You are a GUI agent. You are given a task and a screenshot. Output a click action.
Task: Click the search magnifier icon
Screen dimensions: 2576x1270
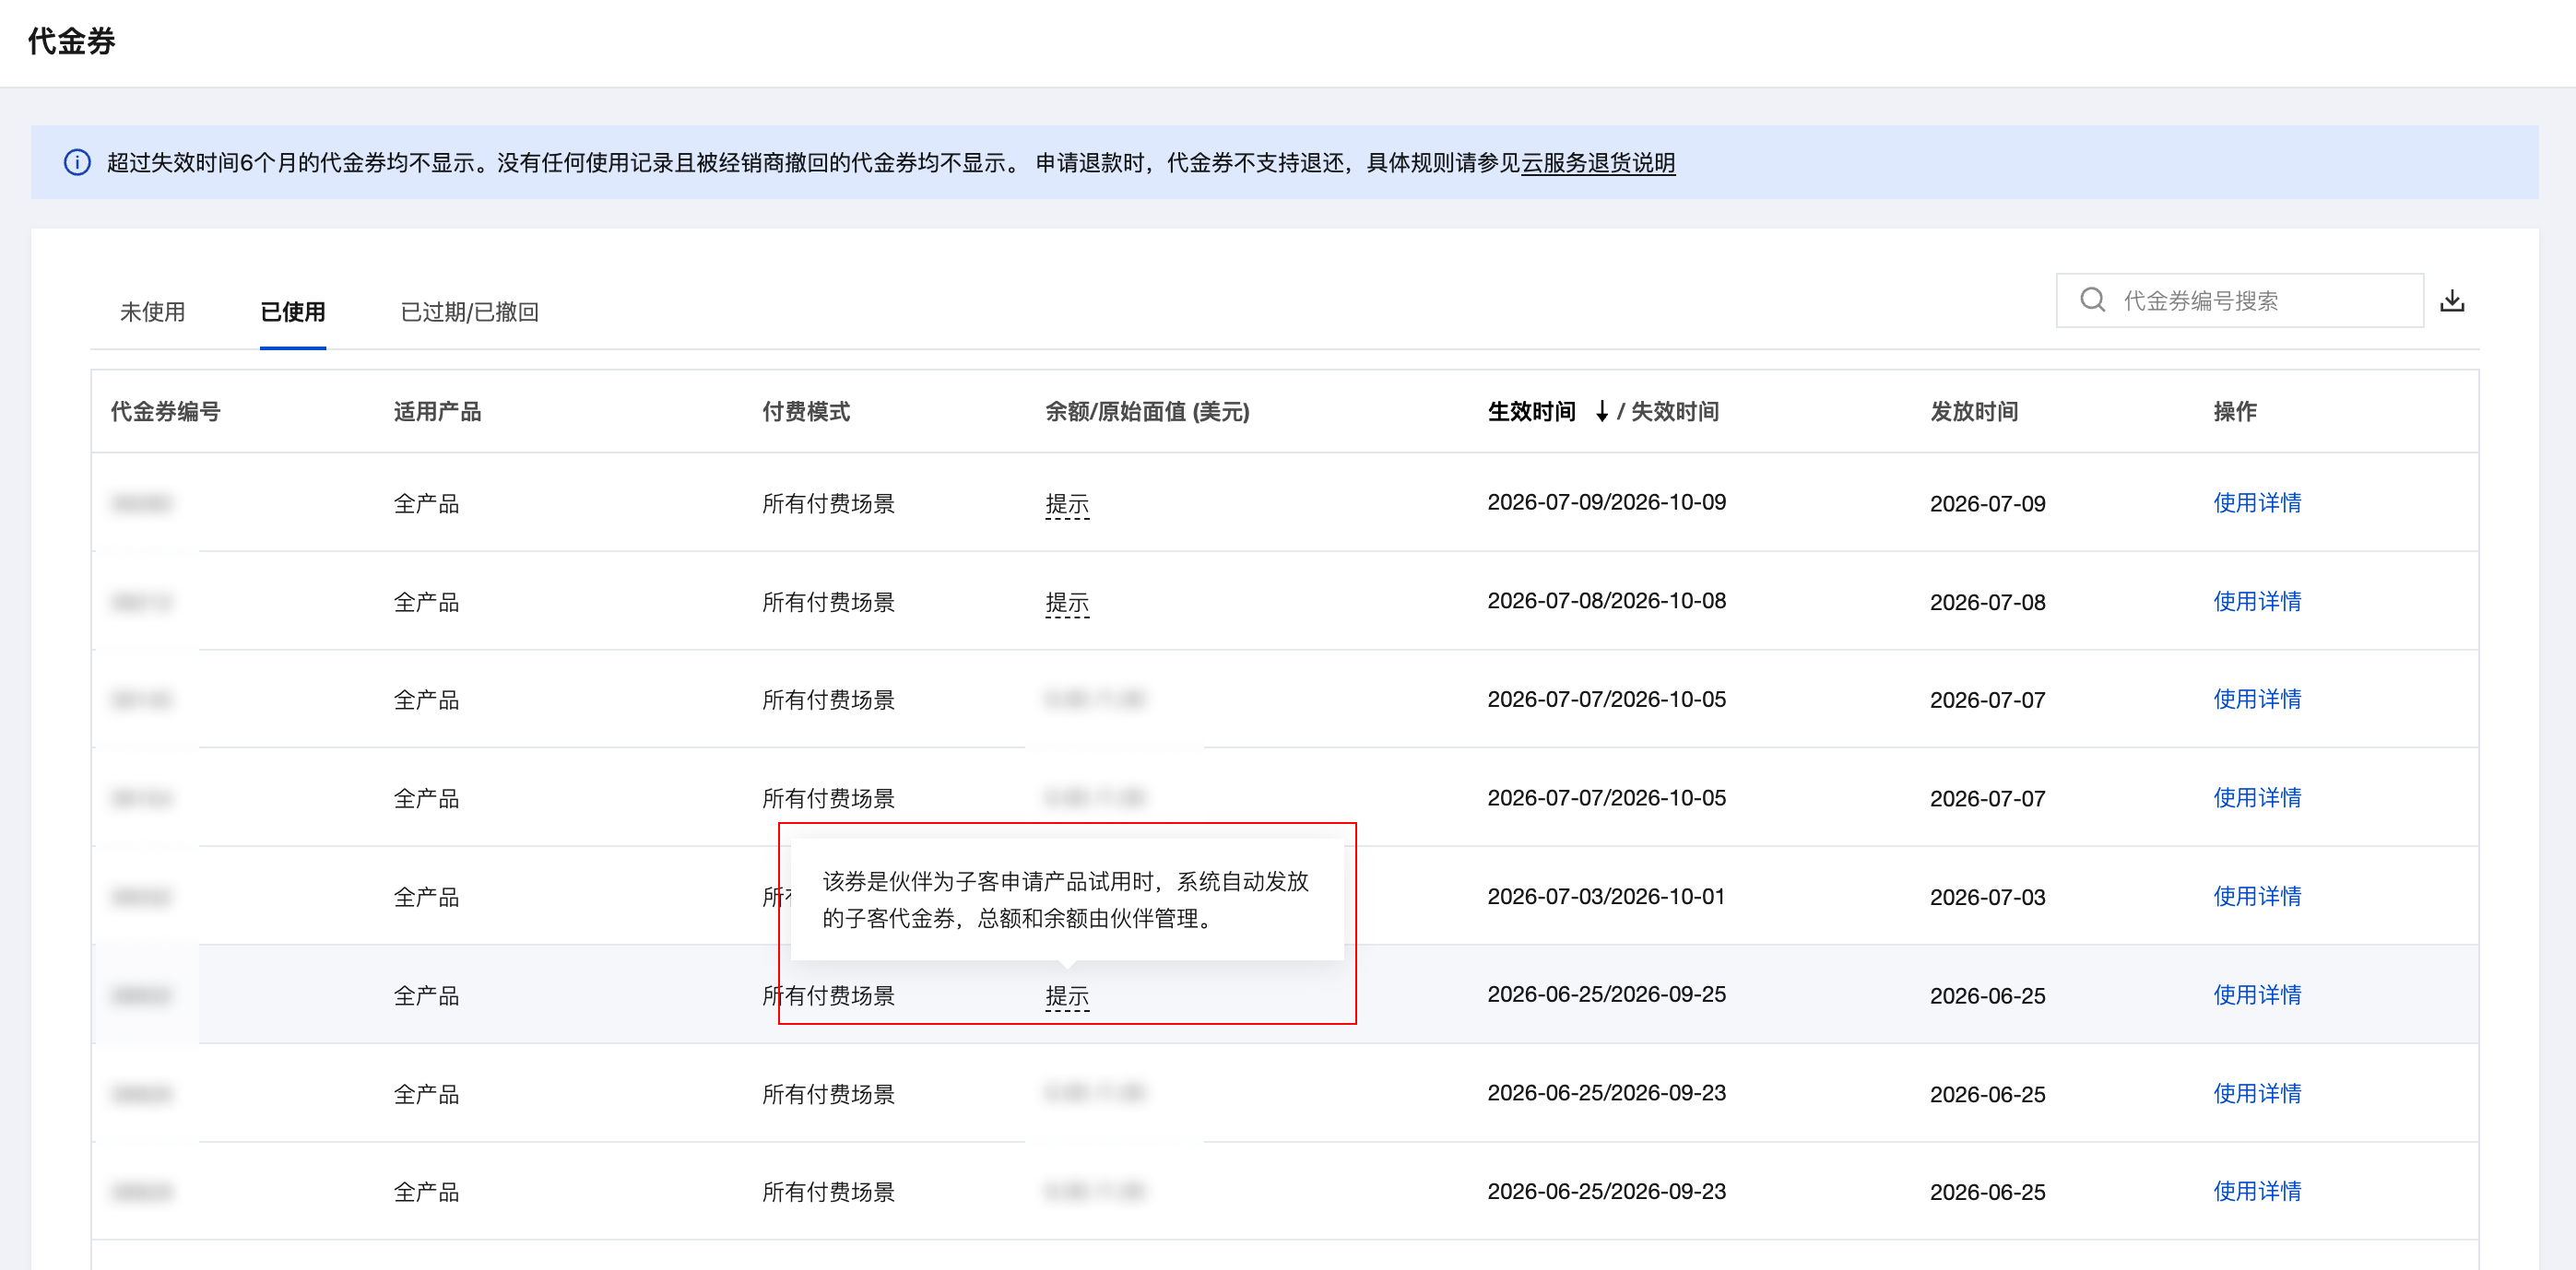(2092, 300)
